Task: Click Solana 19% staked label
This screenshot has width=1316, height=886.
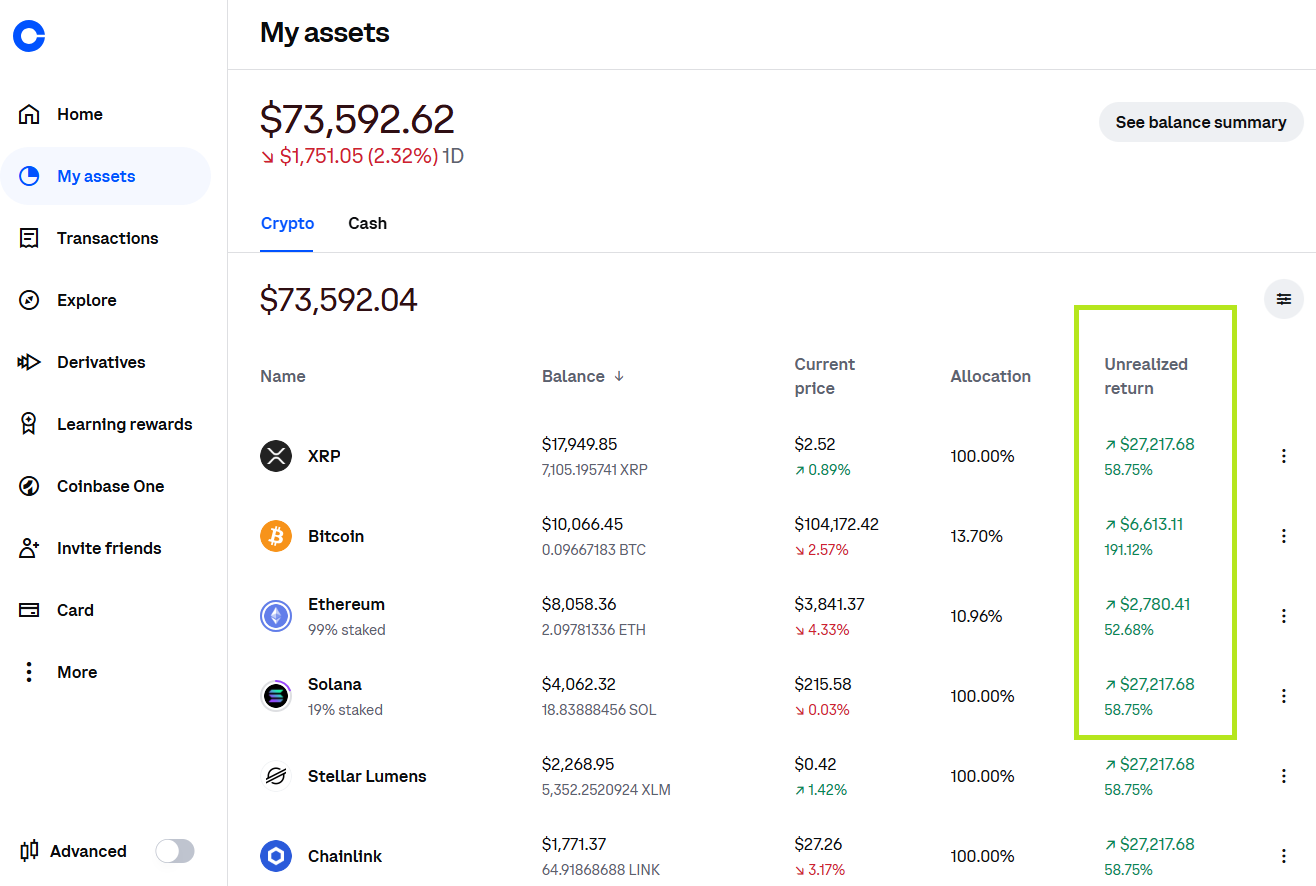Action: 345,710
